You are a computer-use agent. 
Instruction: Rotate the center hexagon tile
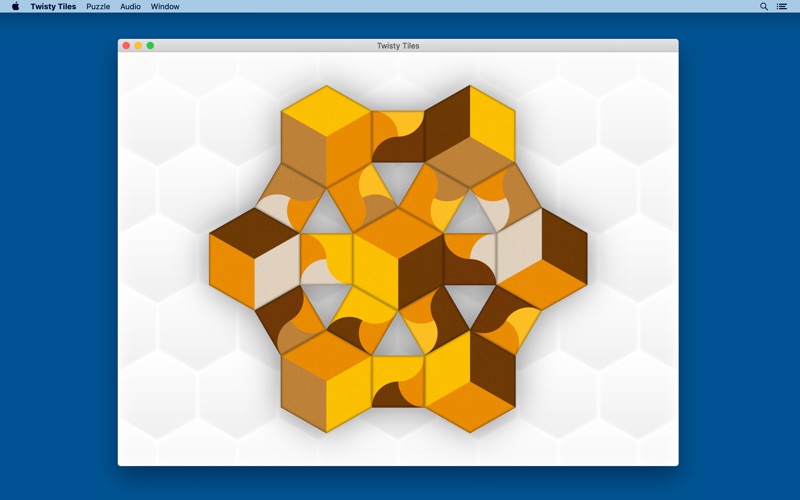coord(398,259)
